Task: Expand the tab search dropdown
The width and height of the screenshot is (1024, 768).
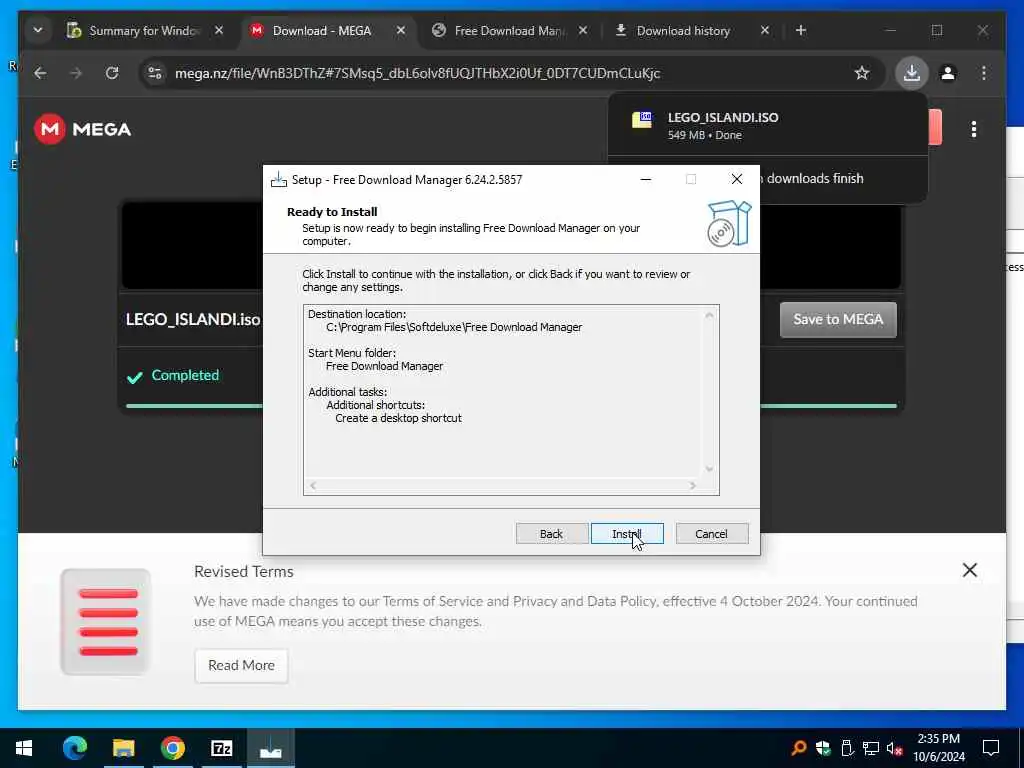Action: [38, 30]
